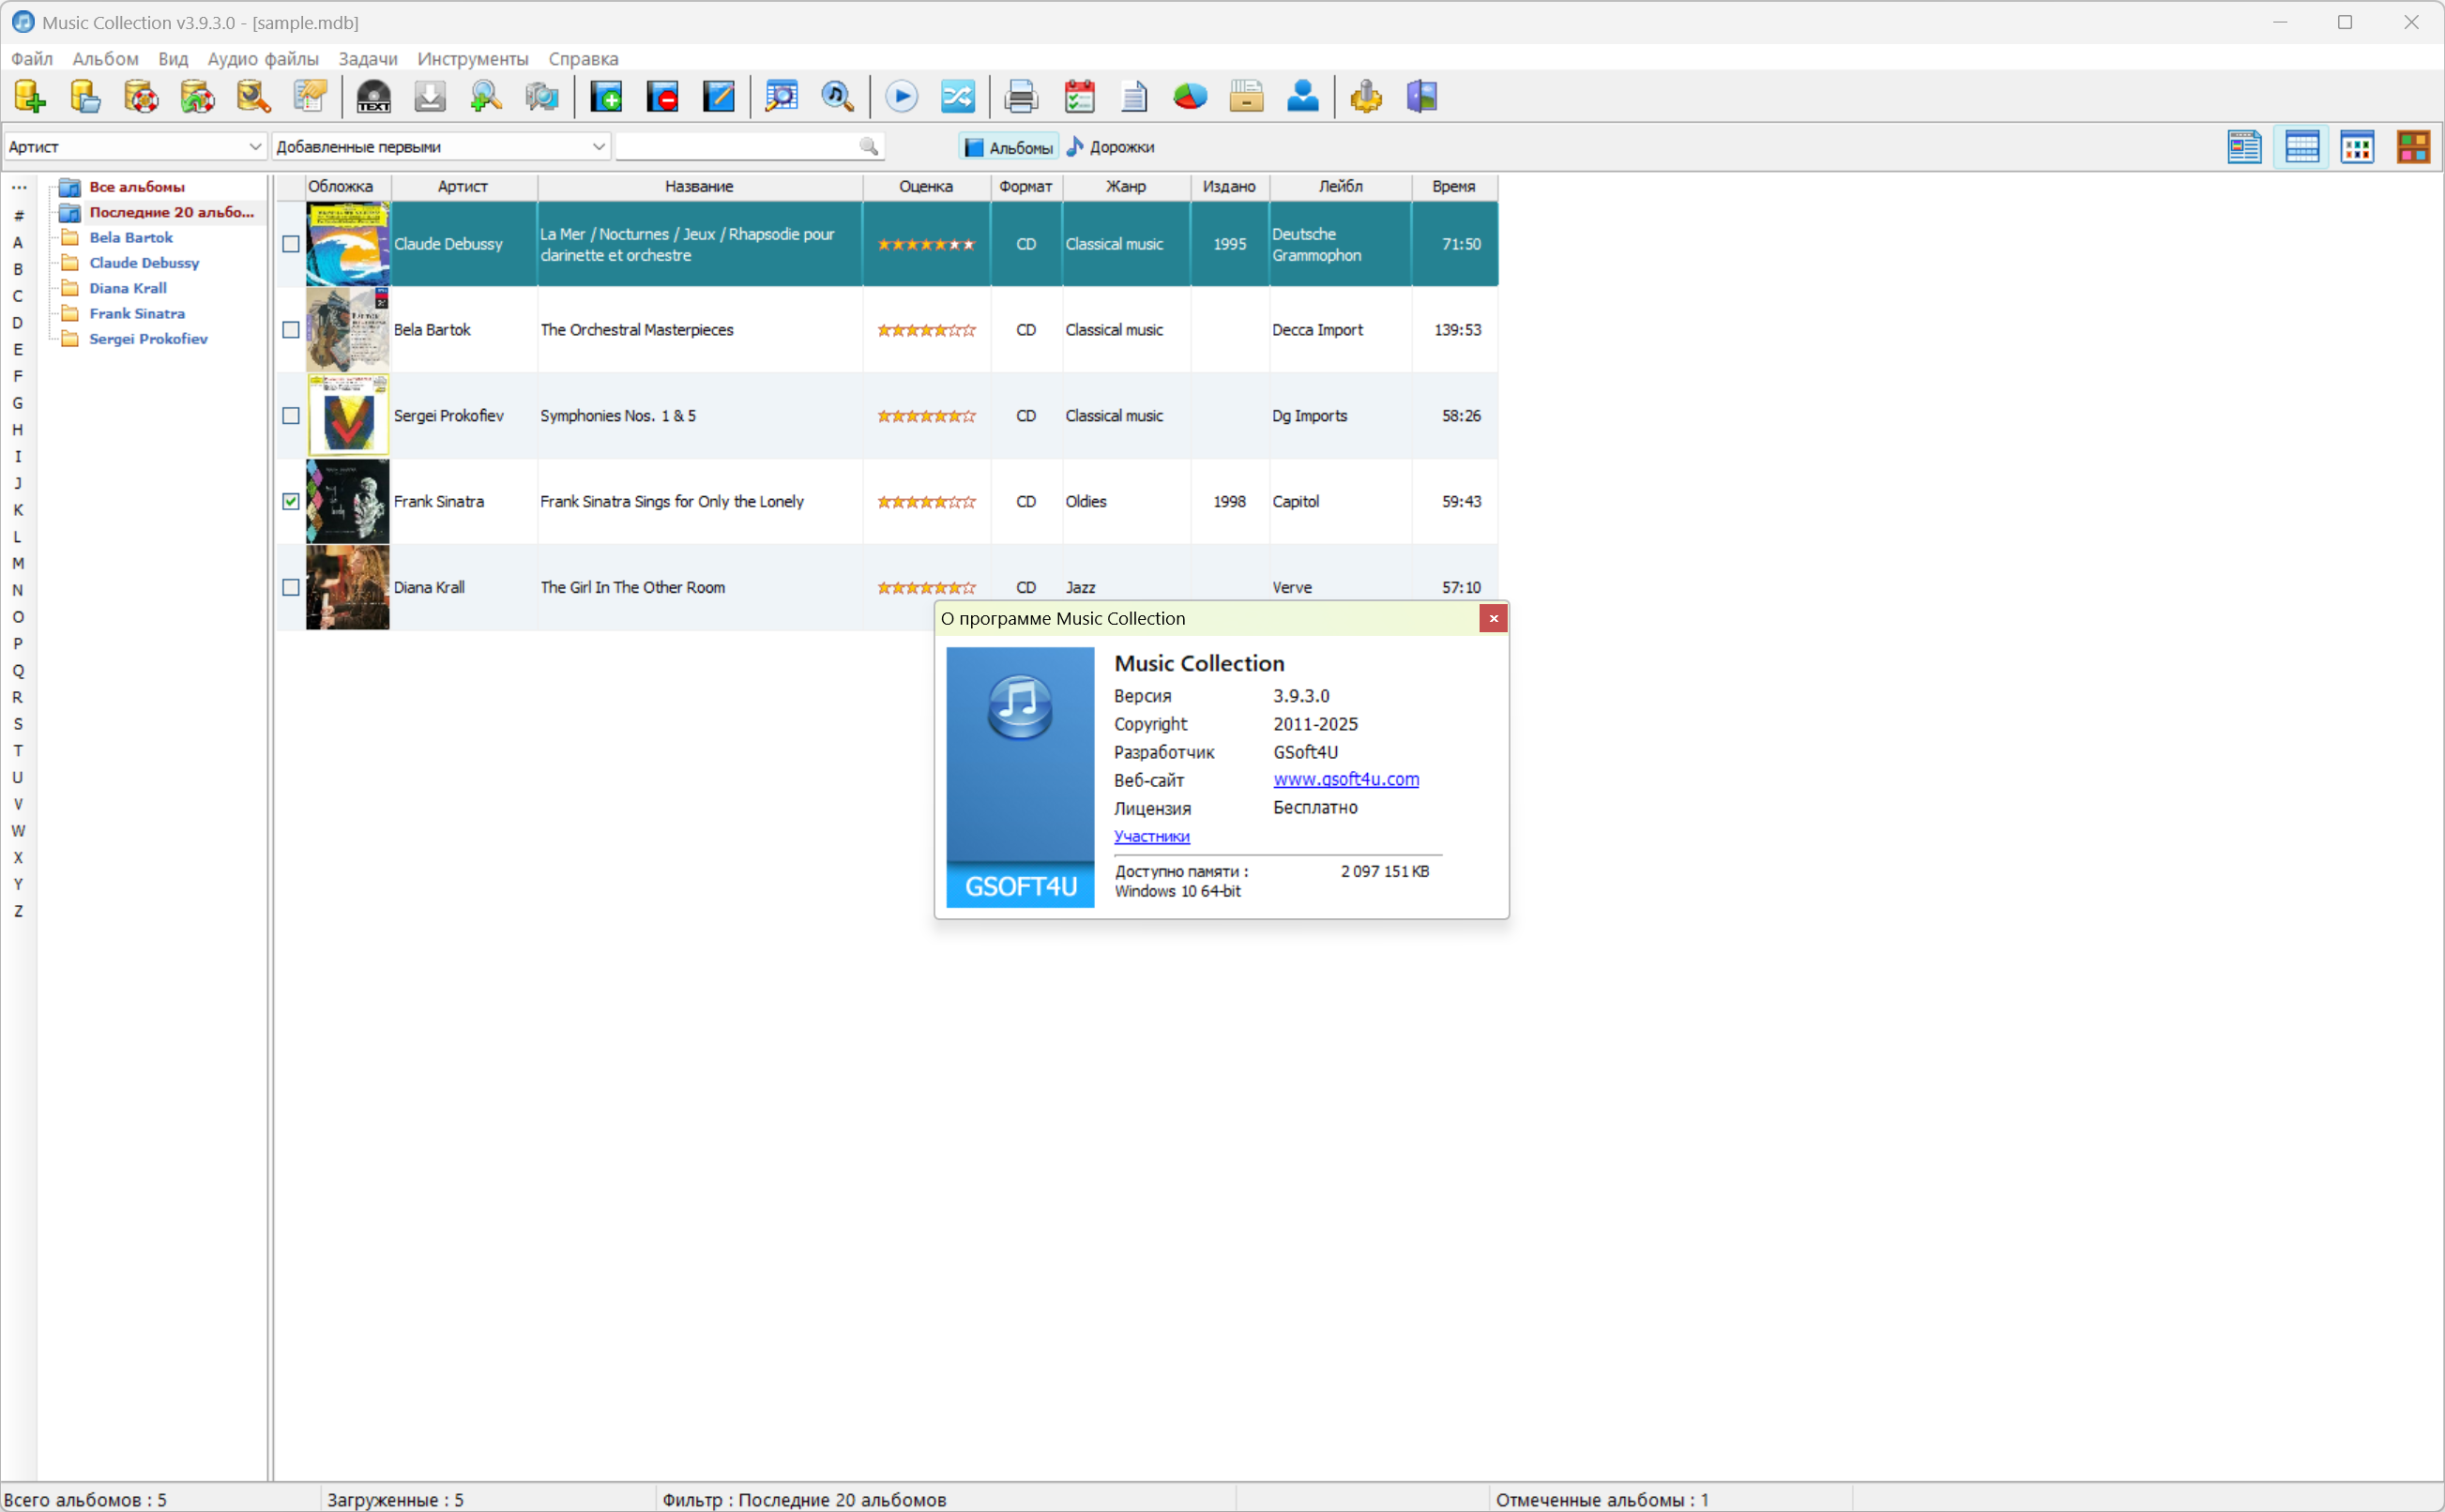The height and width of the screenshot is (1512, 2445).
Task: Click the Участники link
Action: point(1151,836)
